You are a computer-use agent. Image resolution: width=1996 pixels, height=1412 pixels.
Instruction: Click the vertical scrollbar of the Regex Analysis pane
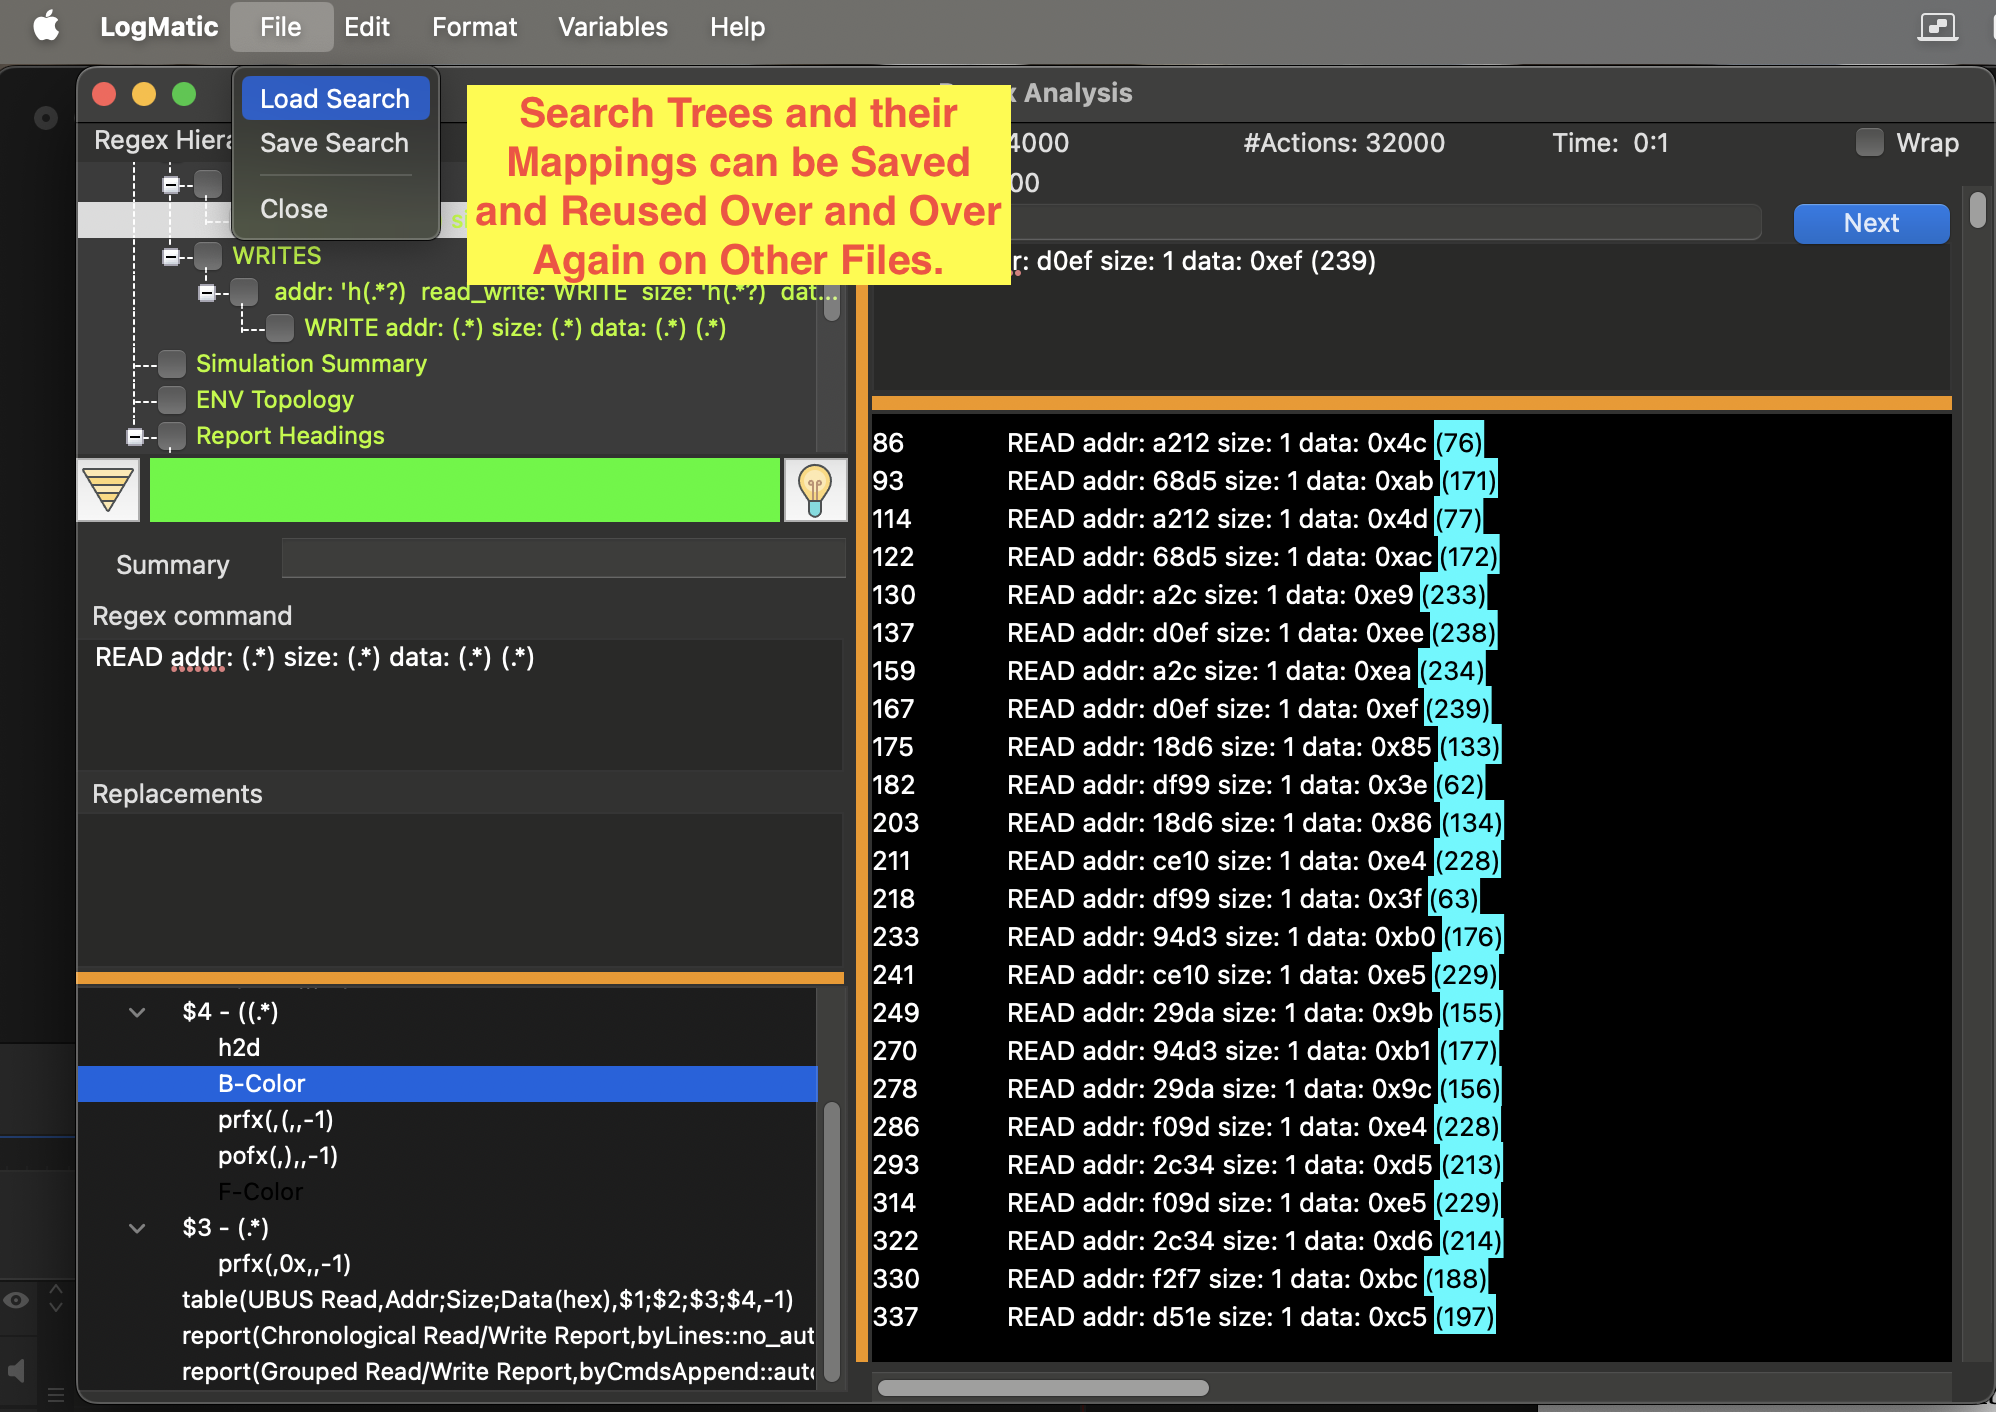point(1977,211)
